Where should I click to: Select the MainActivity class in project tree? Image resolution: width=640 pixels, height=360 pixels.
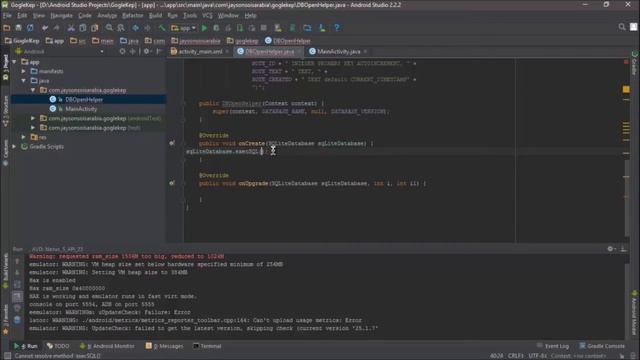(81, 109)
